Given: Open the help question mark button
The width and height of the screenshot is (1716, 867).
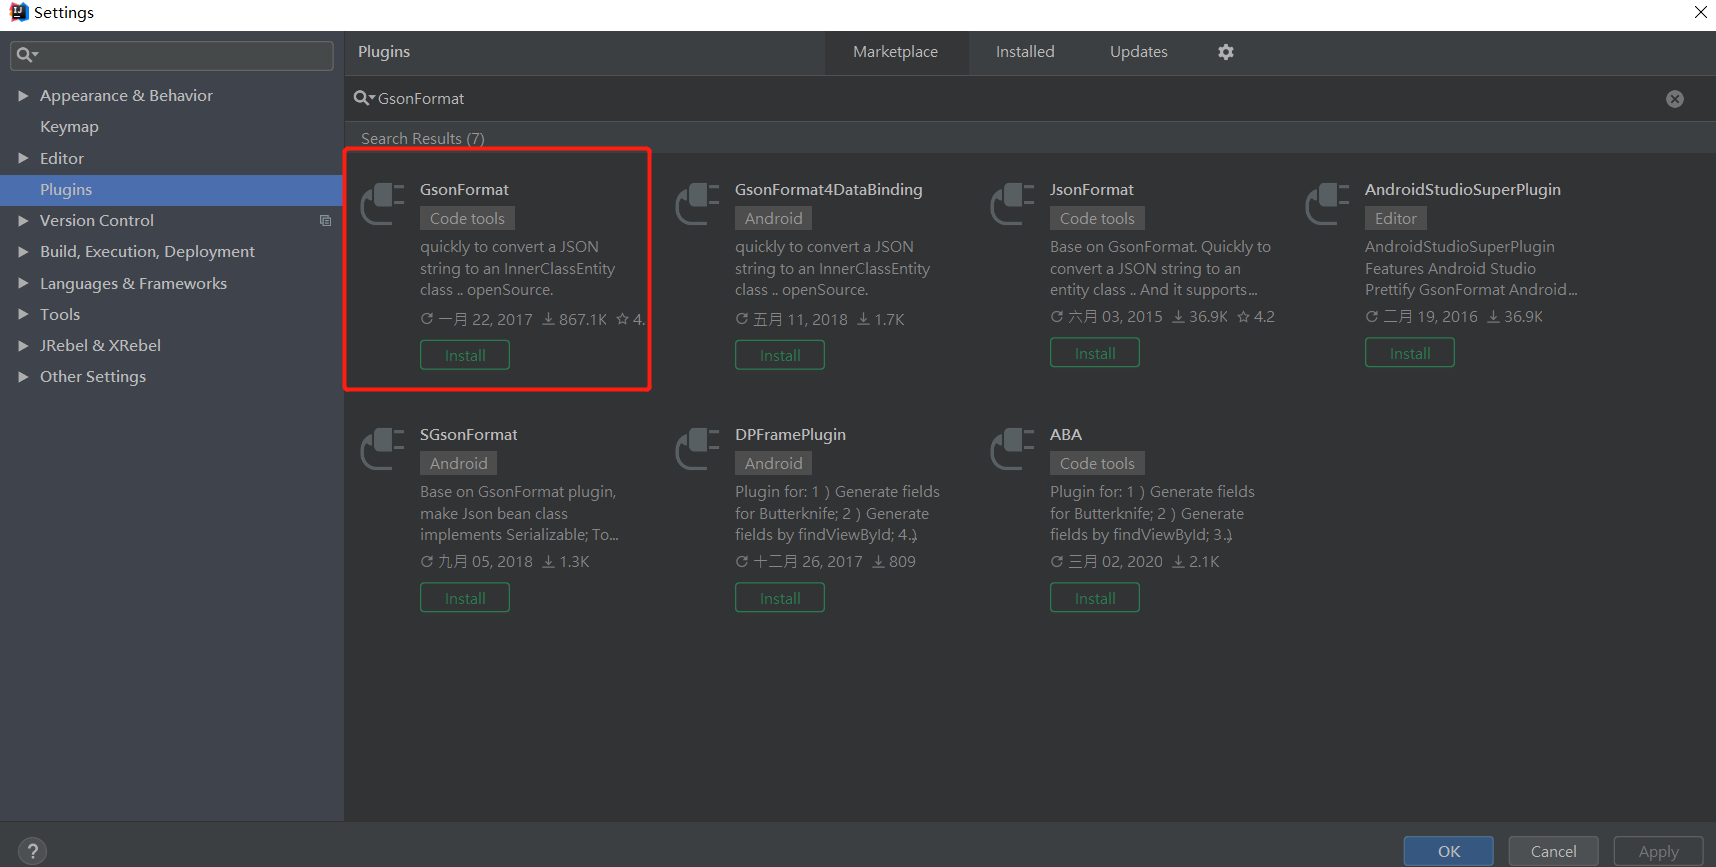Looking at the screenshot, I should 32,851.
